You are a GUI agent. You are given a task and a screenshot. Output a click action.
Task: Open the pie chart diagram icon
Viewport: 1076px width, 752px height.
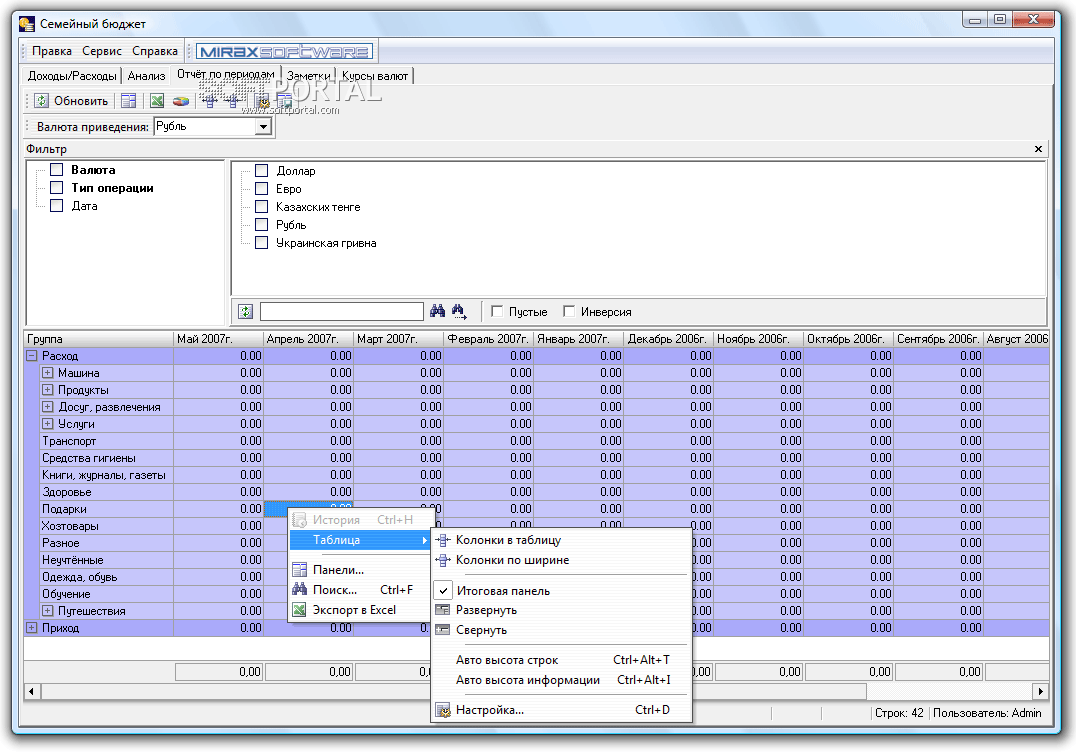pyautogui.click(x=181, y=101)
